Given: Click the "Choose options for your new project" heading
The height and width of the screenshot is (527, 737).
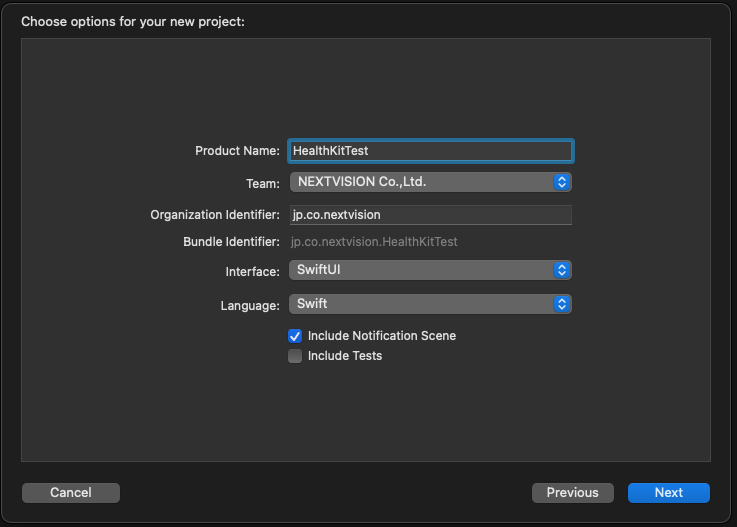Looking at the screenshot, I should coord(133,20).
